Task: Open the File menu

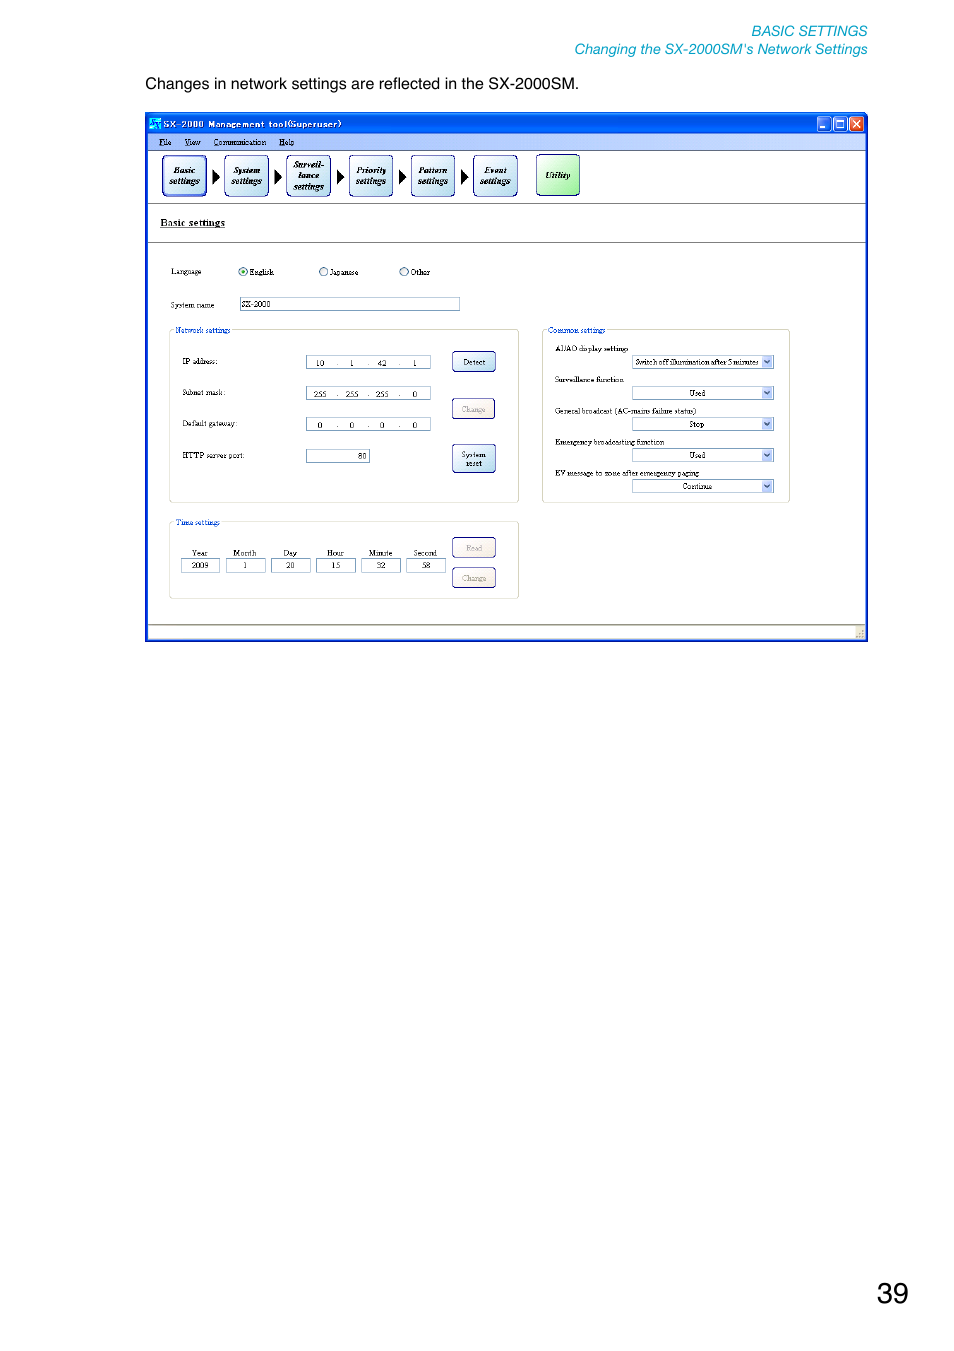Action: [165, 143]
